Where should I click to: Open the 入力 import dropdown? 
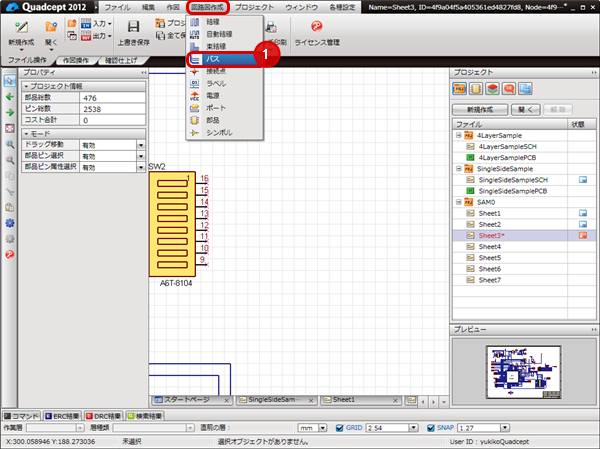pos(97,24)
